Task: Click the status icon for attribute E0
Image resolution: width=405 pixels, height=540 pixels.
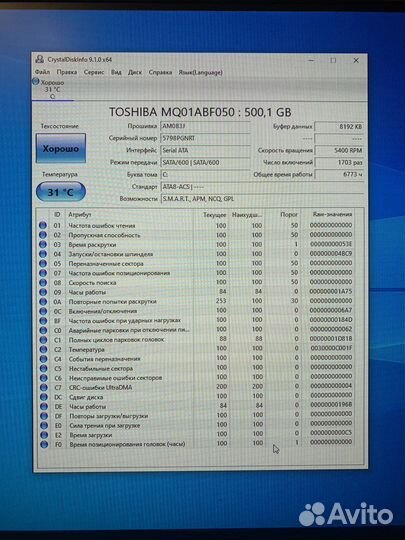Action: [x=44, y=425]
